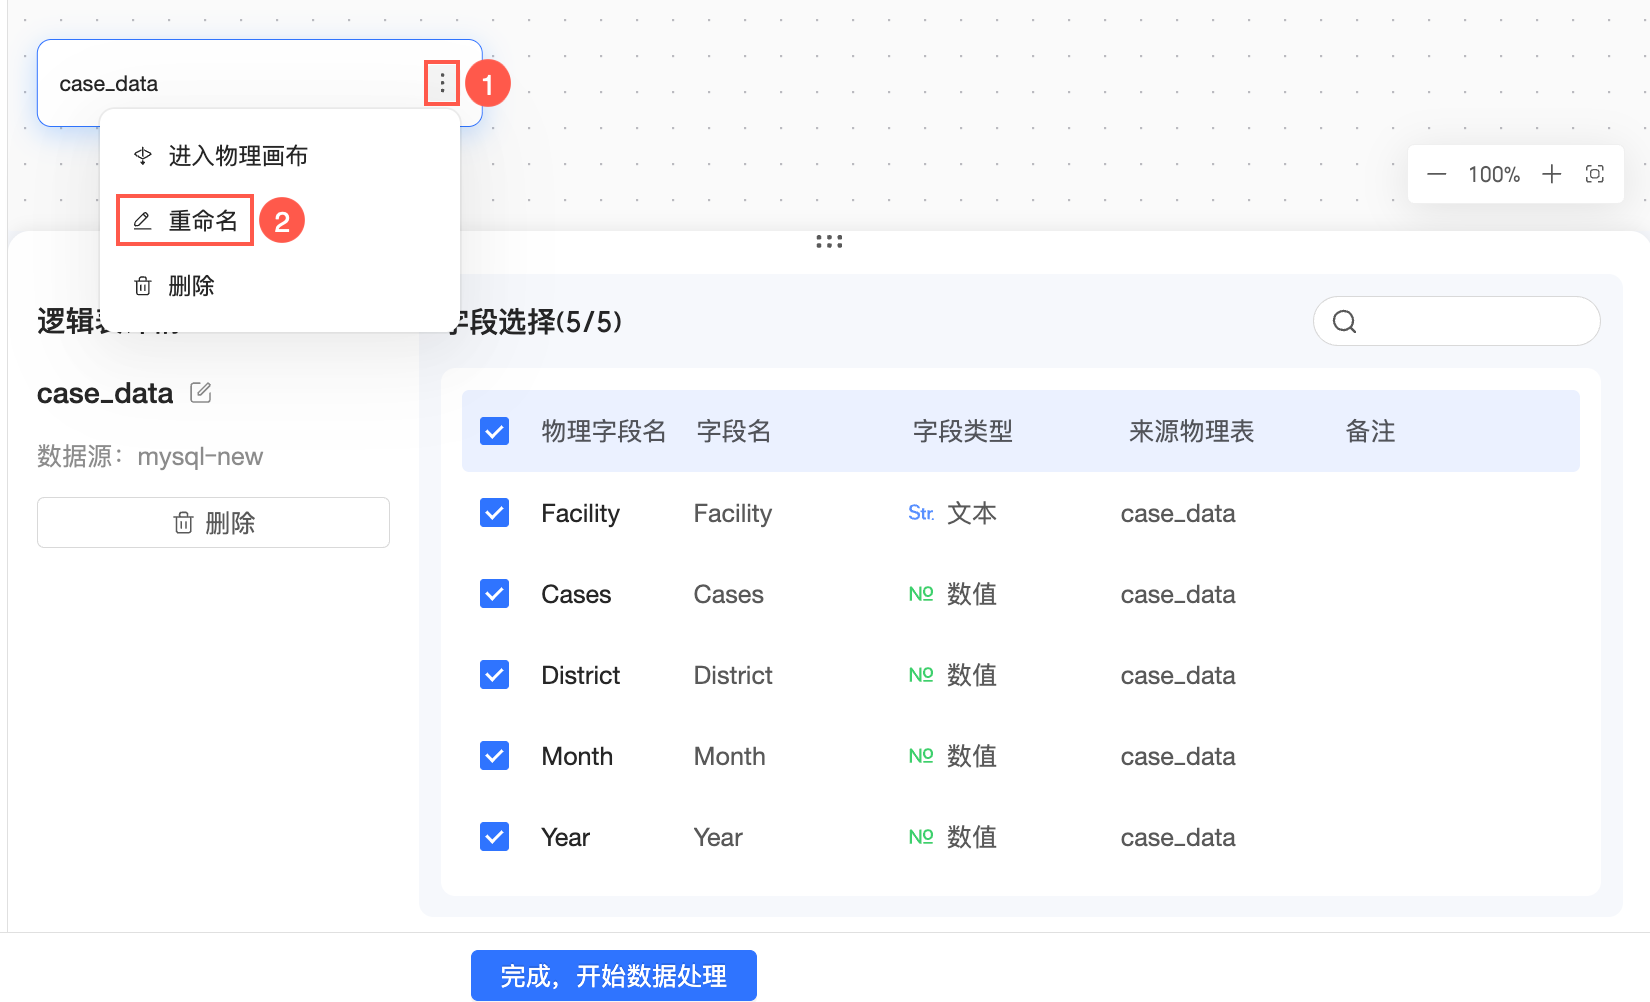Click the District physical field name

pyautogui.click(x=581, y=675)
